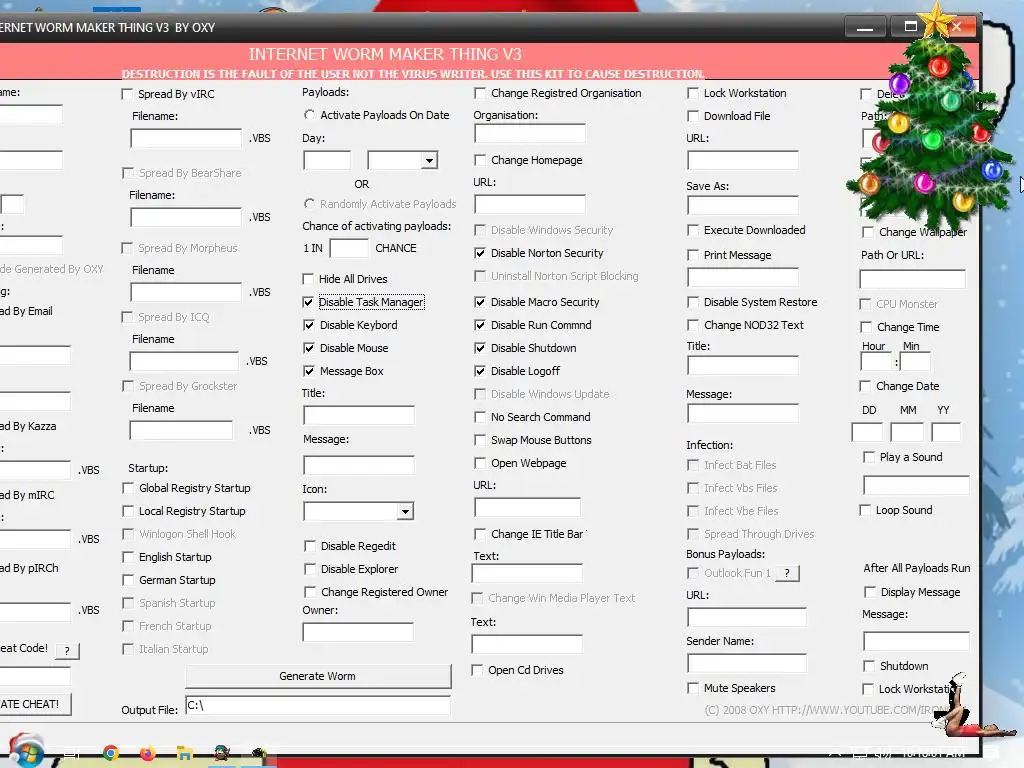Uncheck the Disable Keybord checkbox
Image resolution: width=1024 pixels, height=768 pixels.
click(x=309, y=325)
